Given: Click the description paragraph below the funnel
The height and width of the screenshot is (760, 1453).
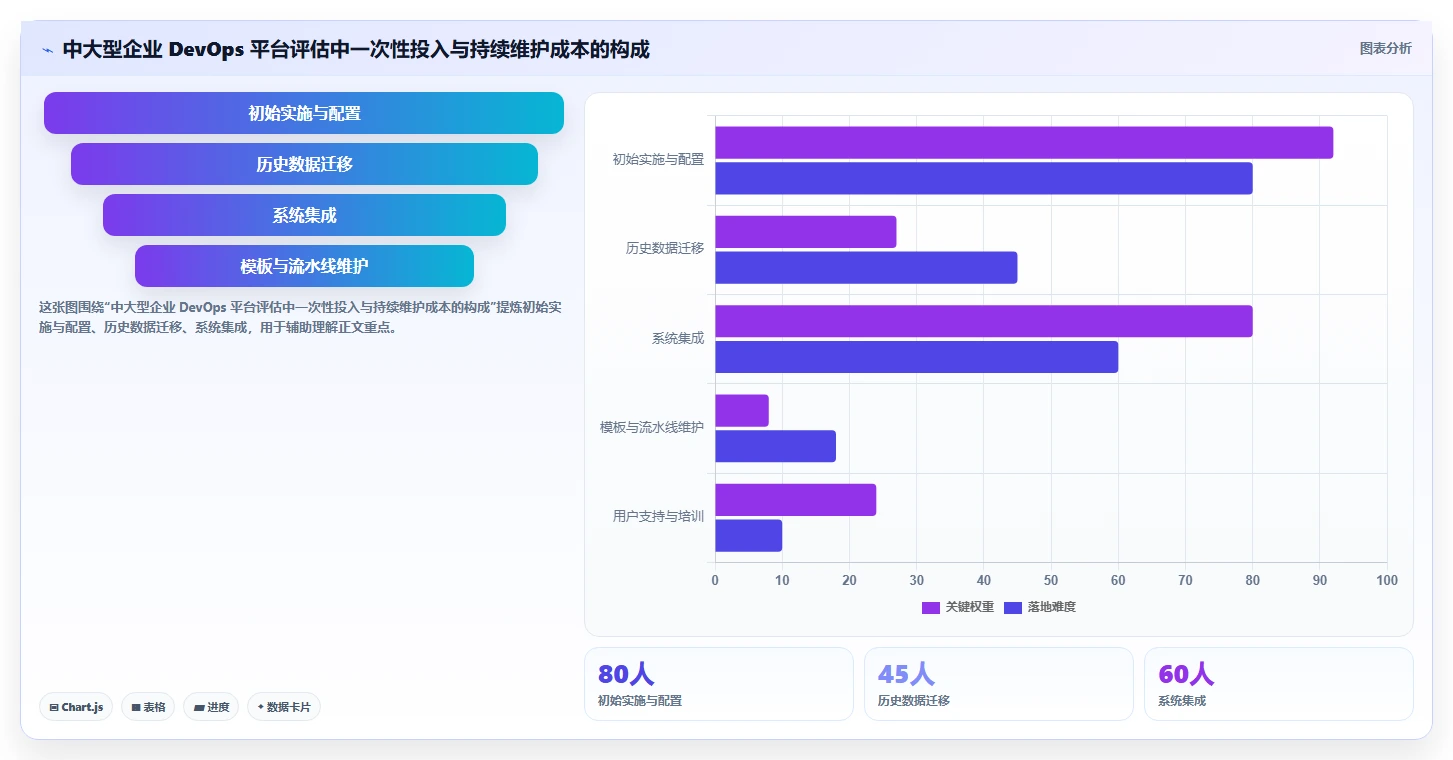Looking at the screenshot, I should (300, 317).
